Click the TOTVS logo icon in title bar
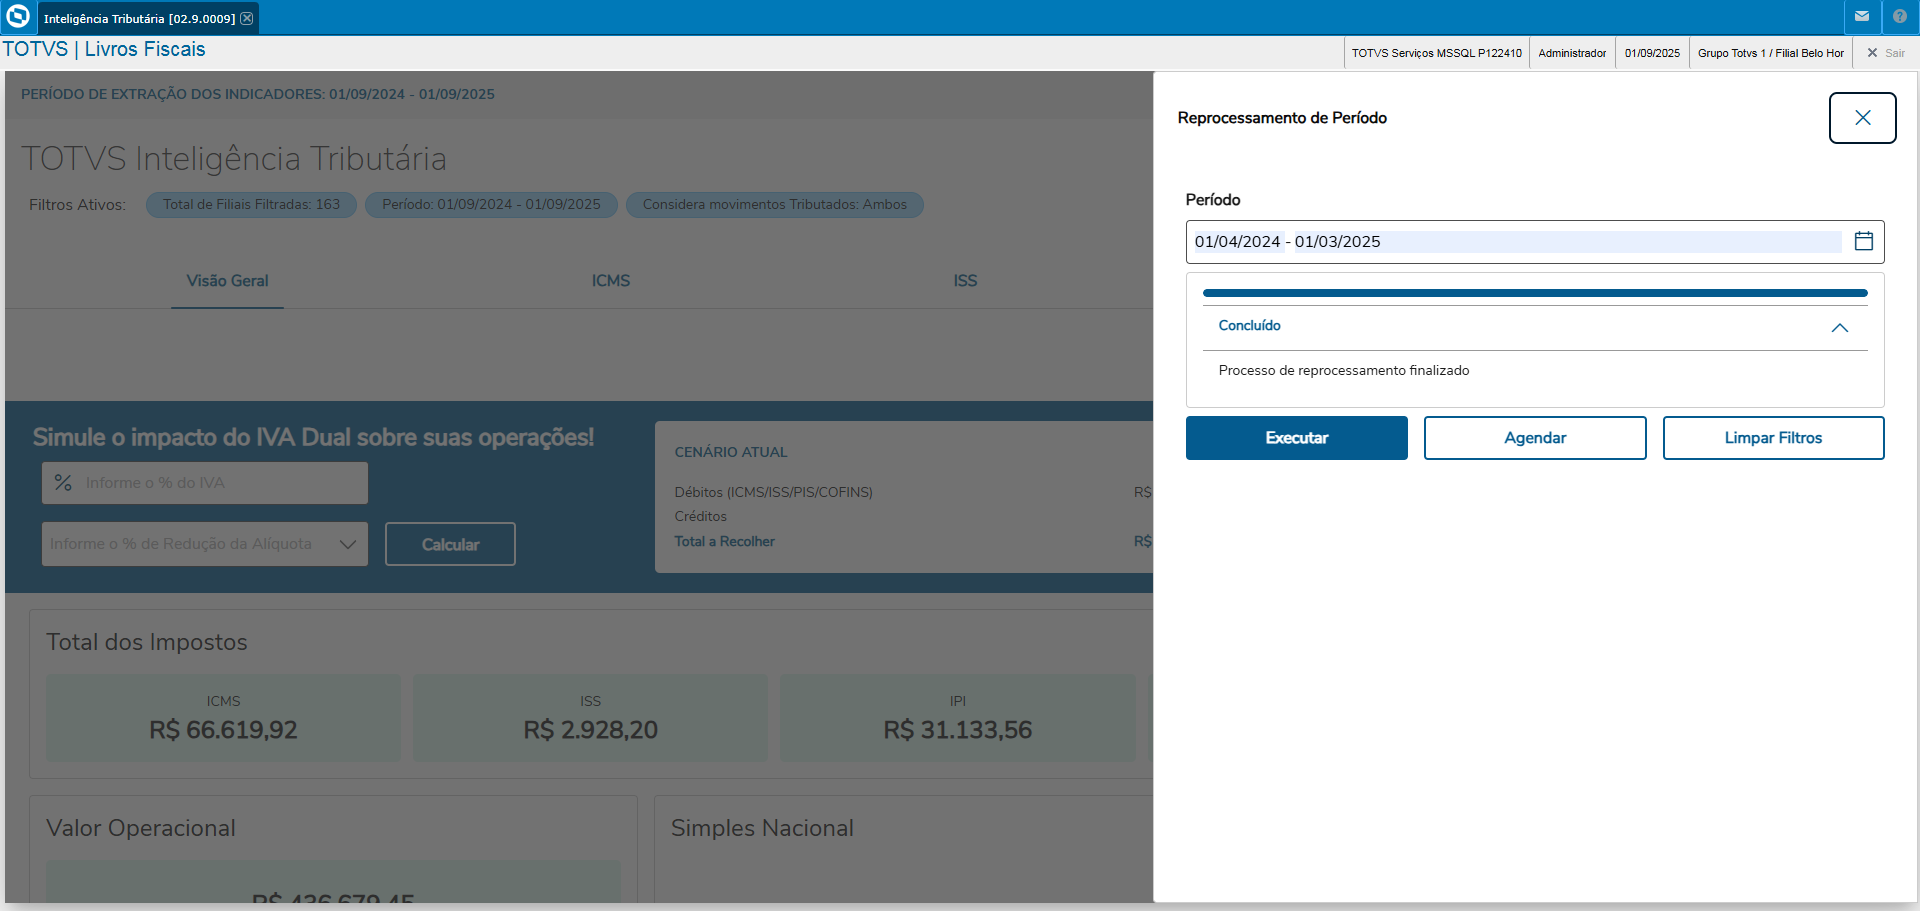The height and width of the screenshot is (911, 1920). pyautogui.click(x=18, y=16)
